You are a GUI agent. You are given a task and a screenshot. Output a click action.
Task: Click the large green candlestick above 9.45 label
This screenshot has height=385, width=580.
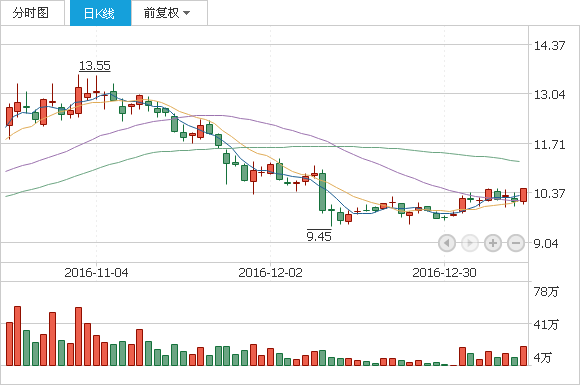pyautogui.click(x=323, y=192)
